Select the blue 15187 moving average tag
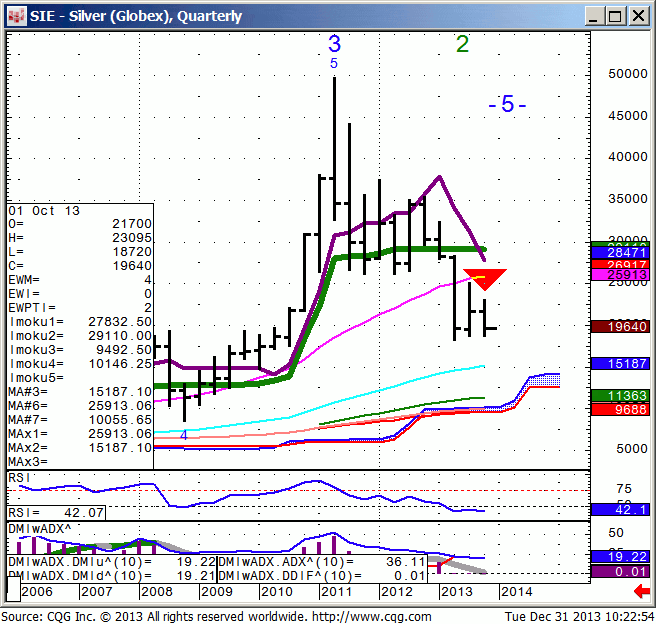Screen dimensions: 656x624 (620, 364)
